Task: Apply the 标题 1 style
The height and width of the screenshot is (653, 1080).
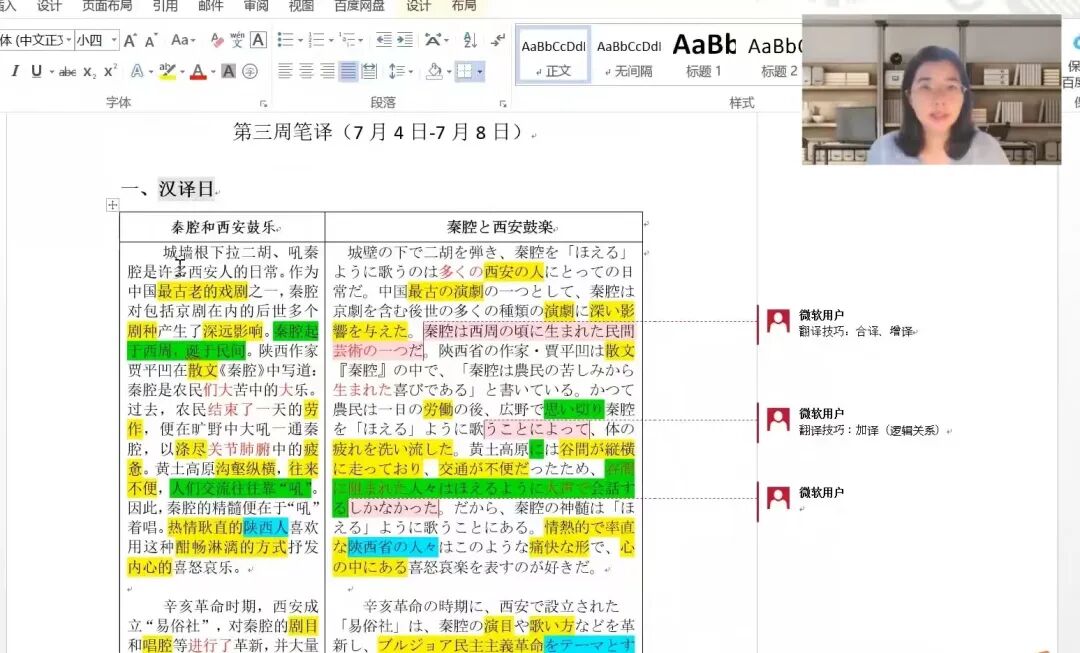Action: 703,56
